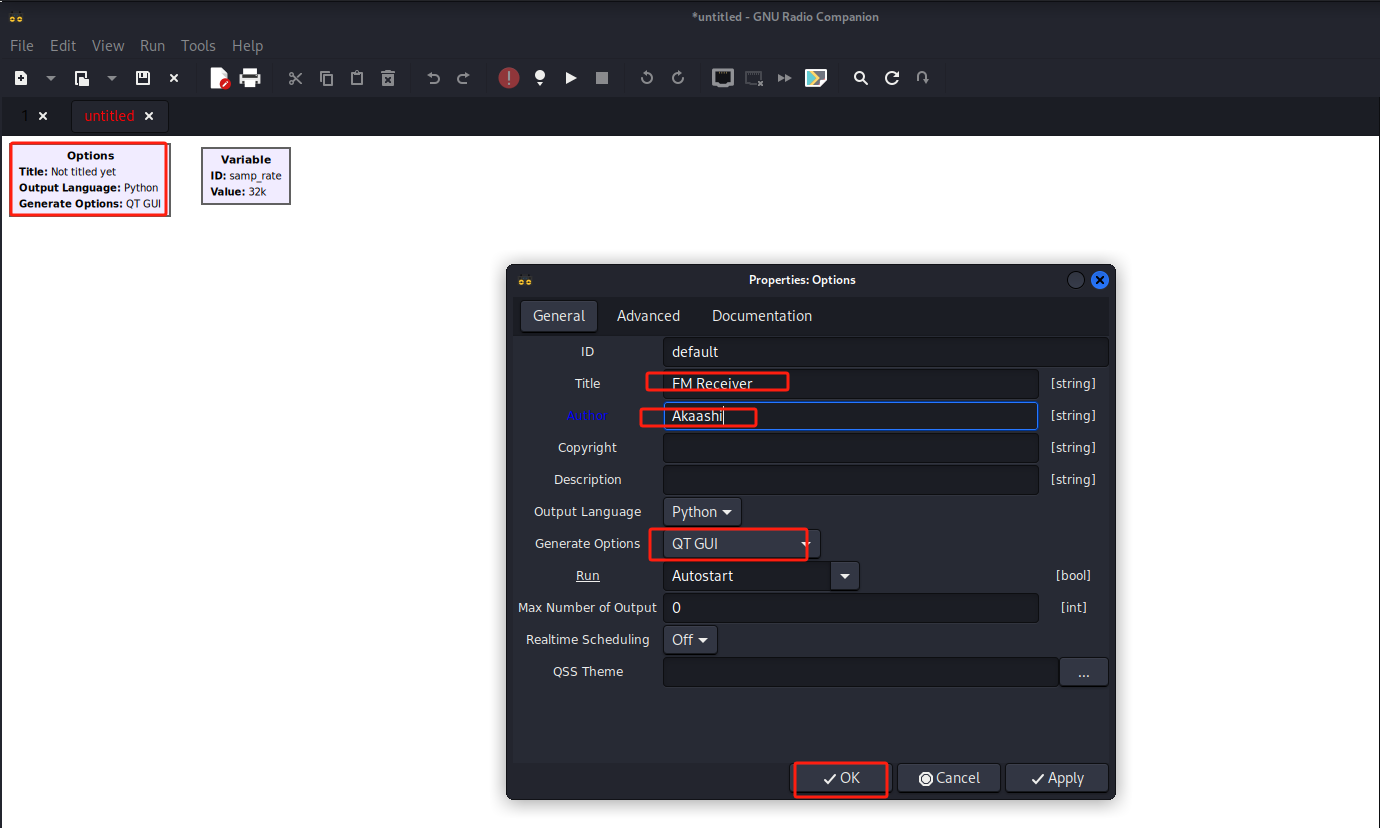This screenshot has height=828, width=1380.
Task: Open the New flowgraph type dropdown arrow
Action: 50,78
